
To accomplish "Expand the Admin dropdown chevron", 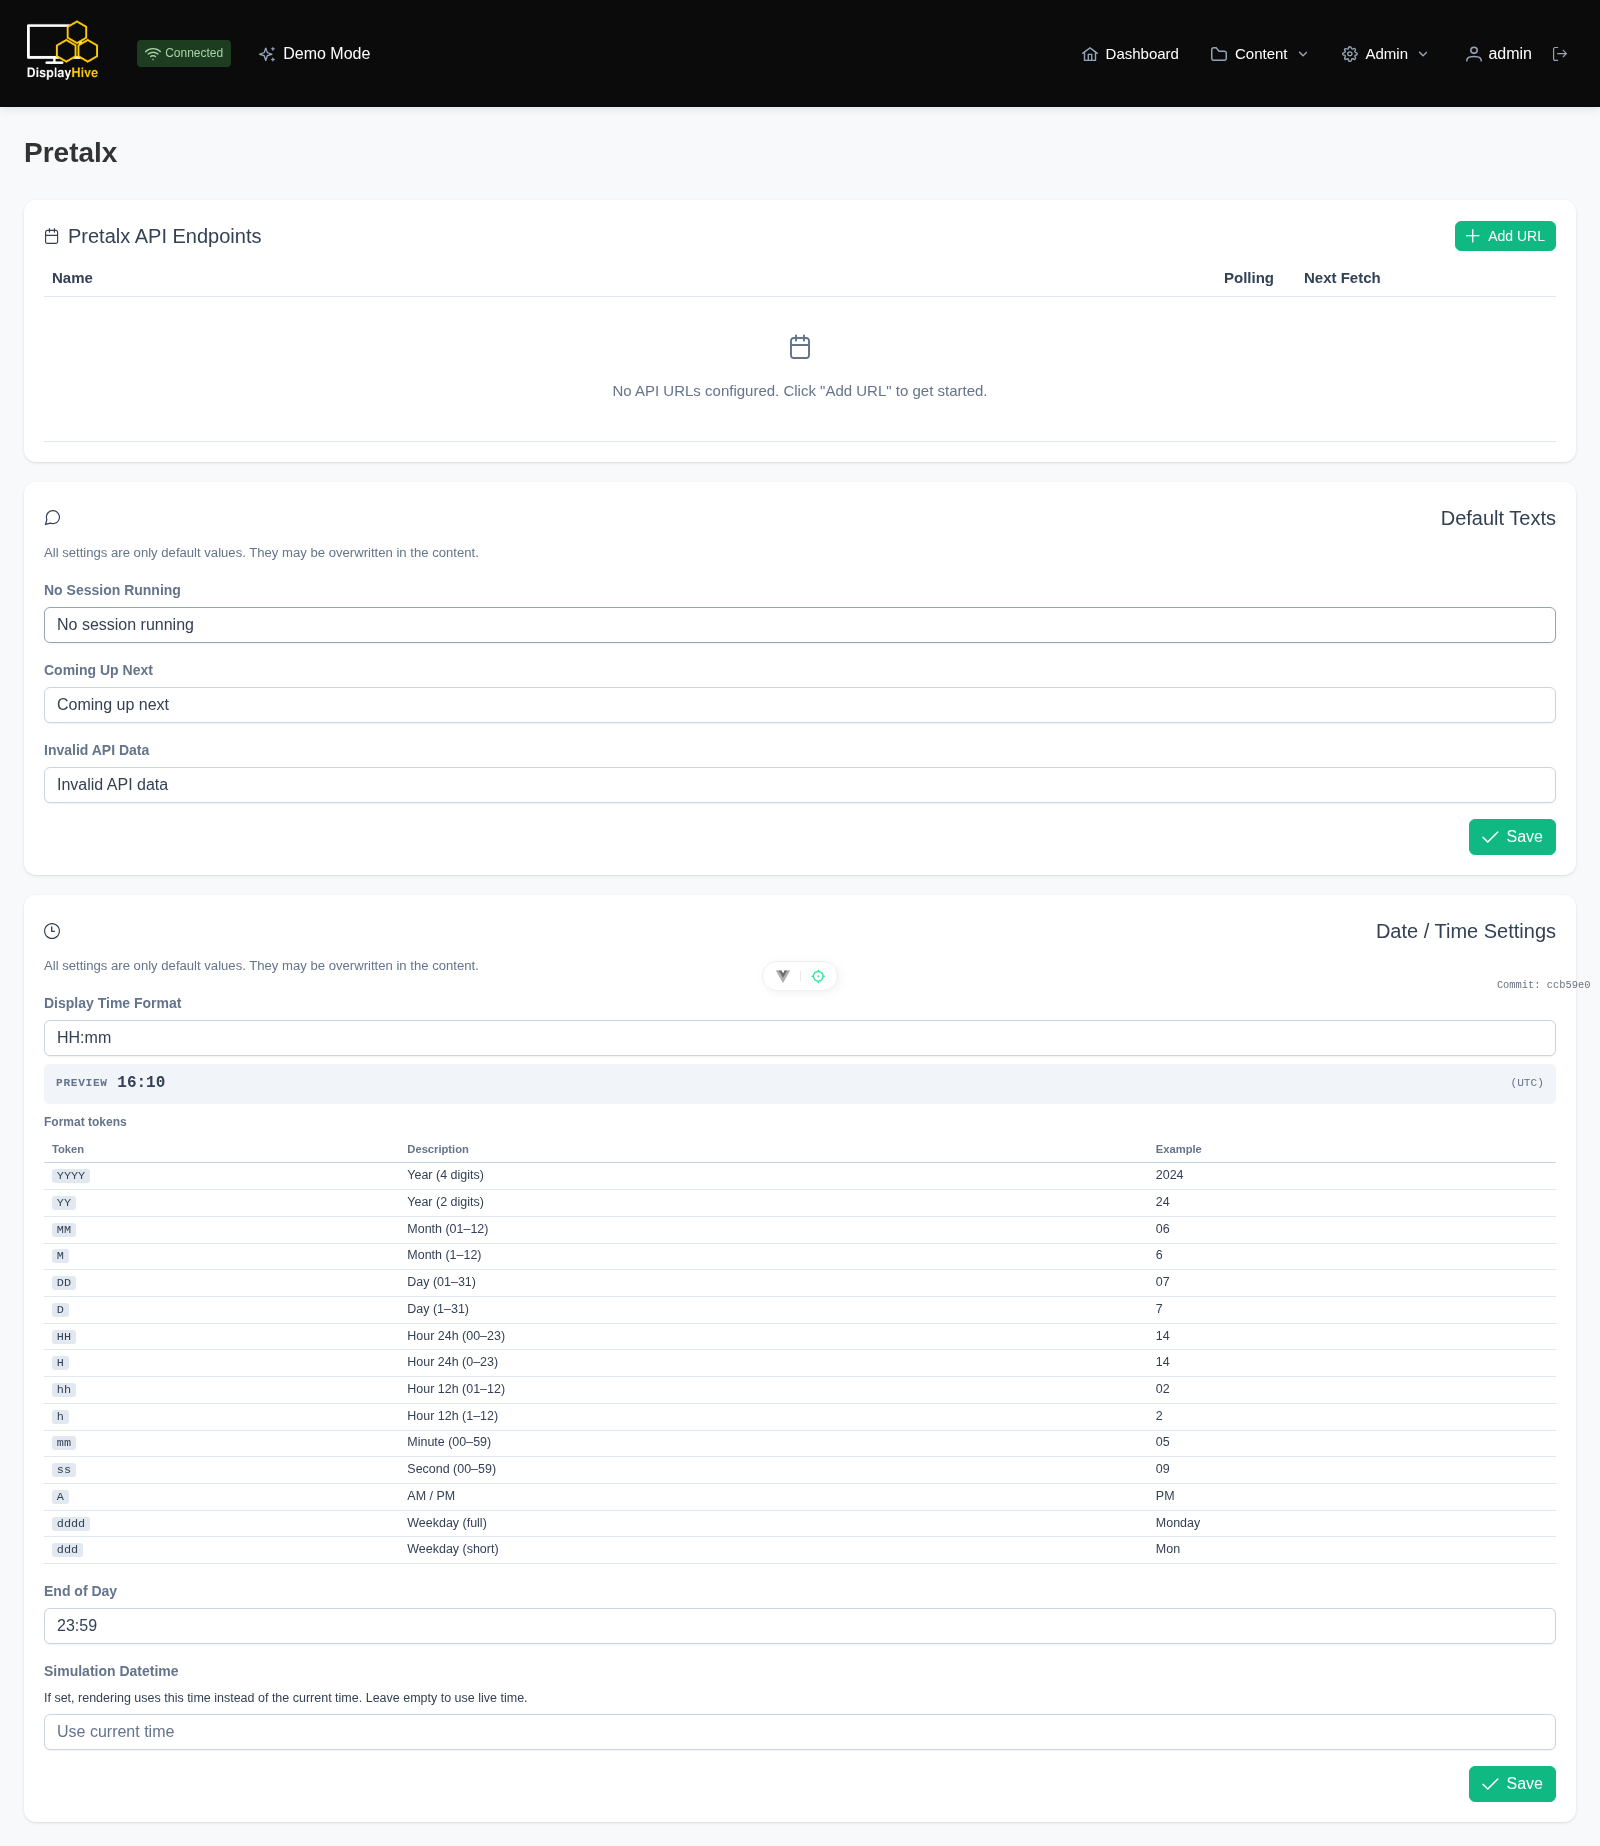I will pyautogui.click(x=1423, y=54).
